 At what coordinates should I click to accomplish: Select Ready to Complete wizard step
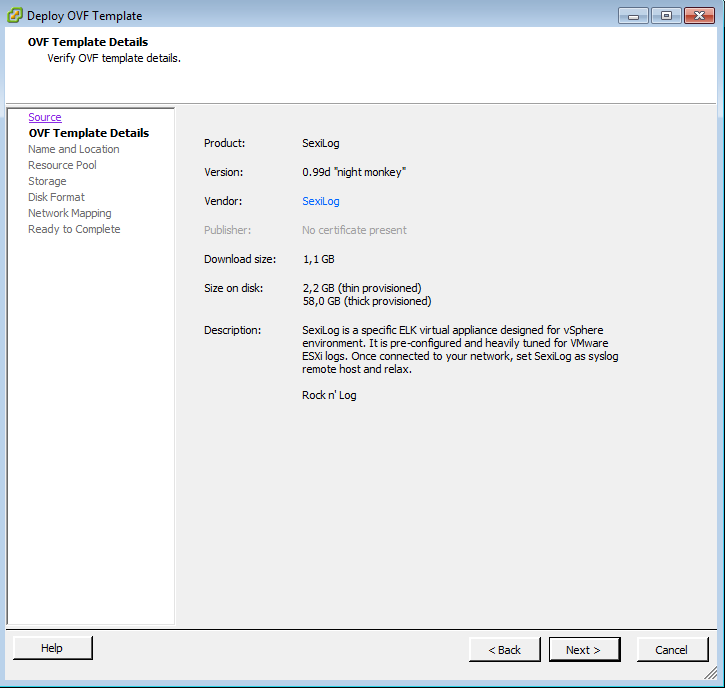74,229
